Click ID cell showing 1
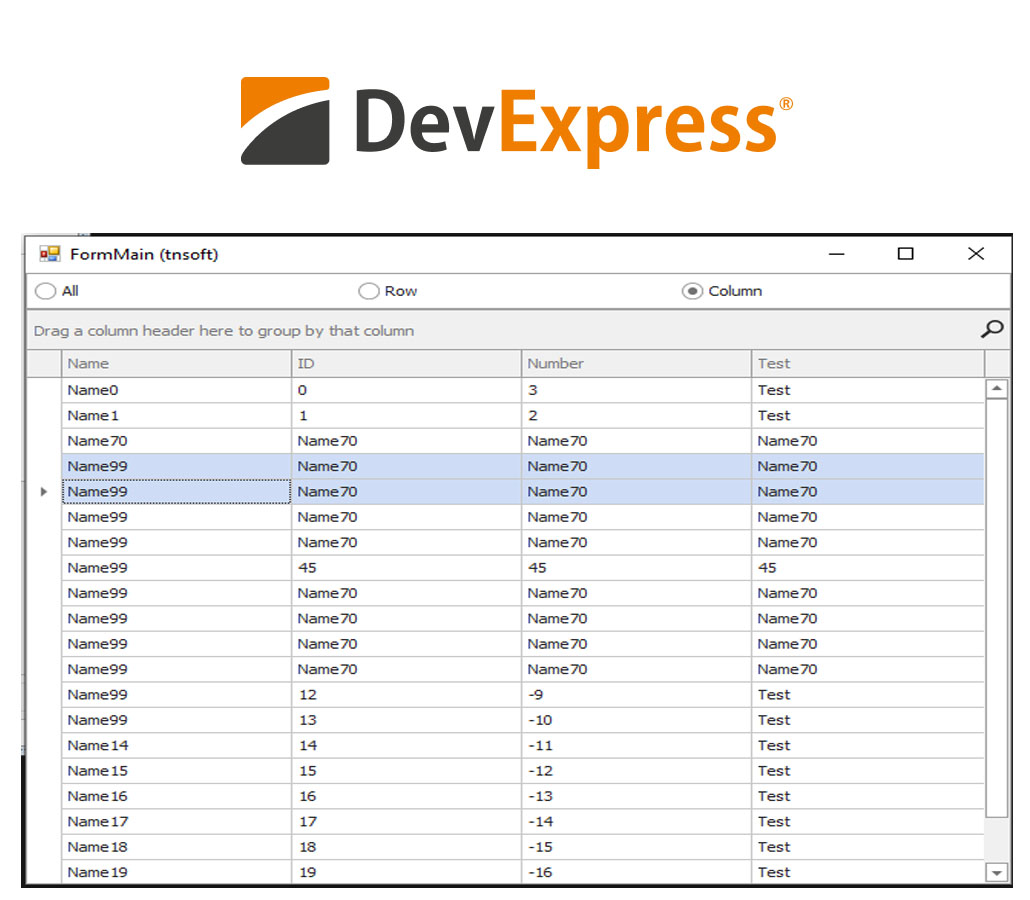This screenshot has height=900, width=1030. 406,416
